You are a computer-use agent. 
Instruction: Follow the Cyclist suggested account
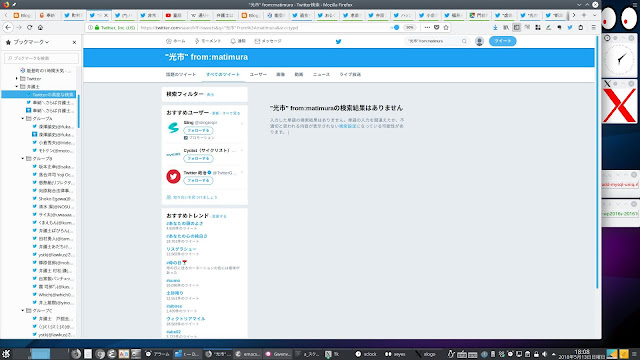(198, 158)
